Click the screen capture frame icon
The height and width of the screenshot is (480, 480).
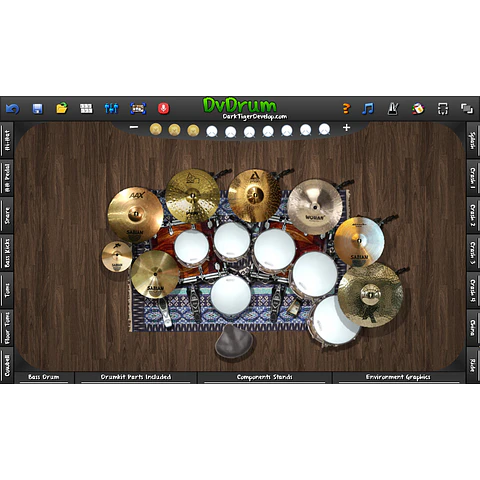(x=138, y=108)
